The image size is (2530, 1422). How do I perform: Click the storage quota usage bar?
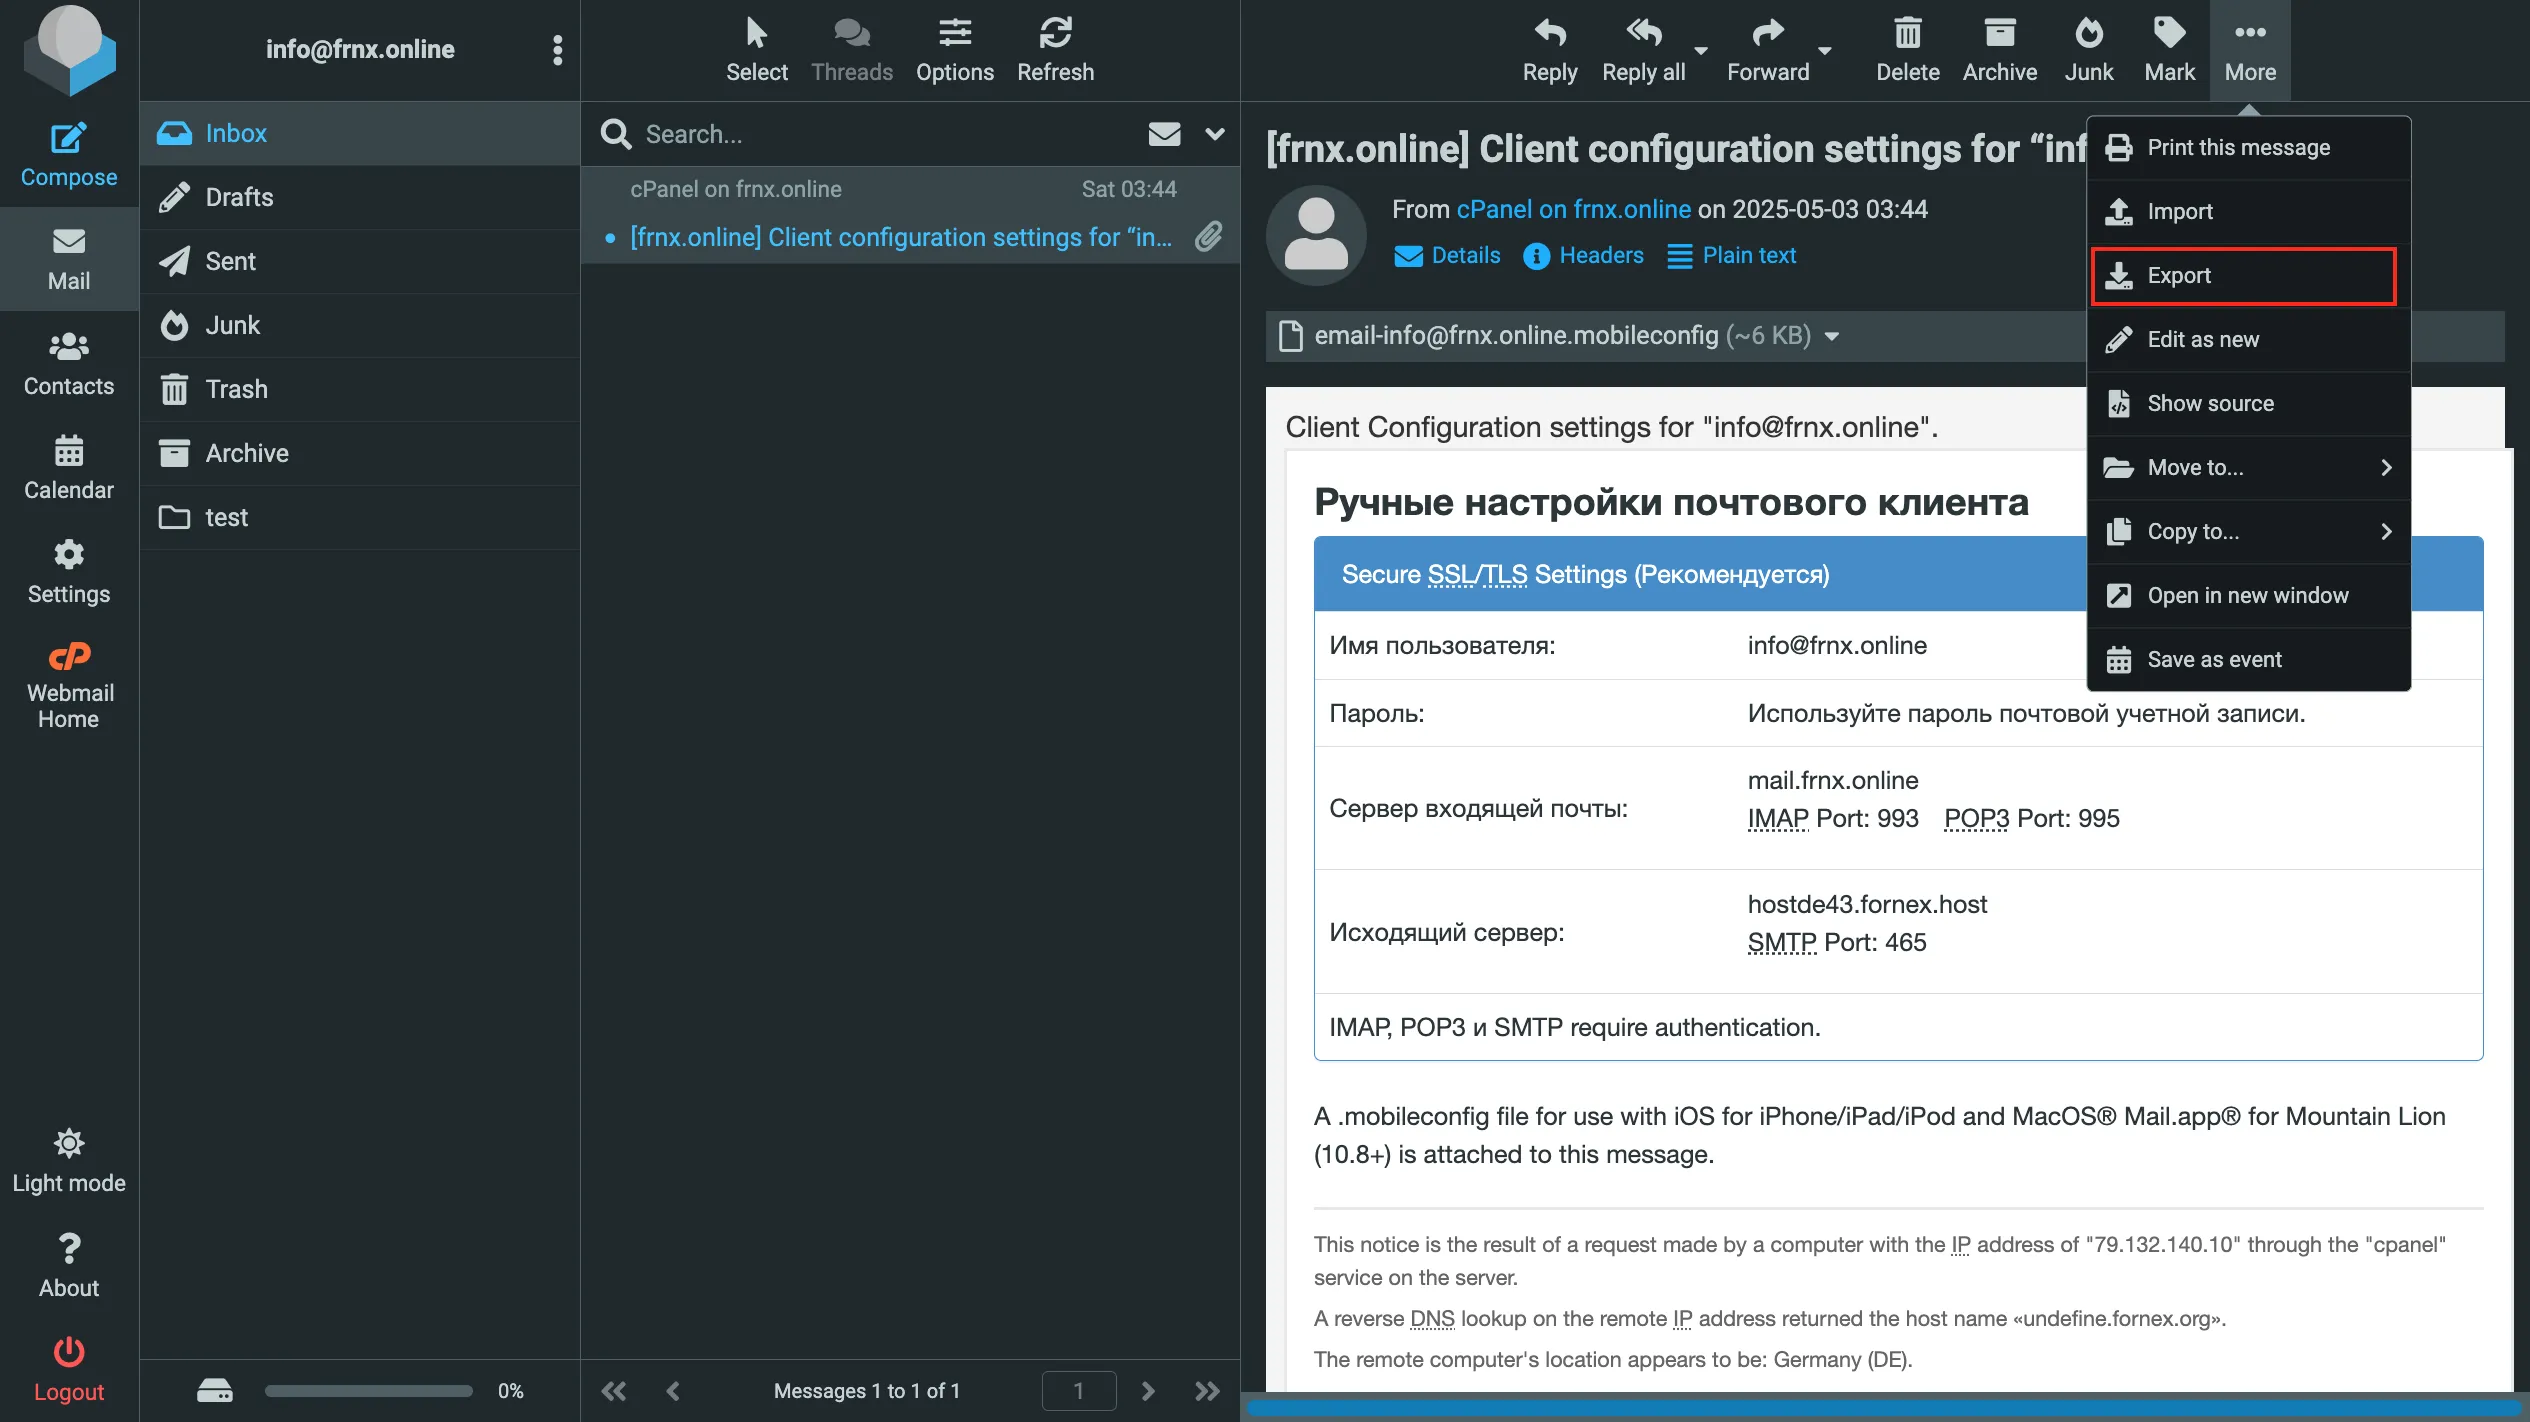(x=368, y=1391)
